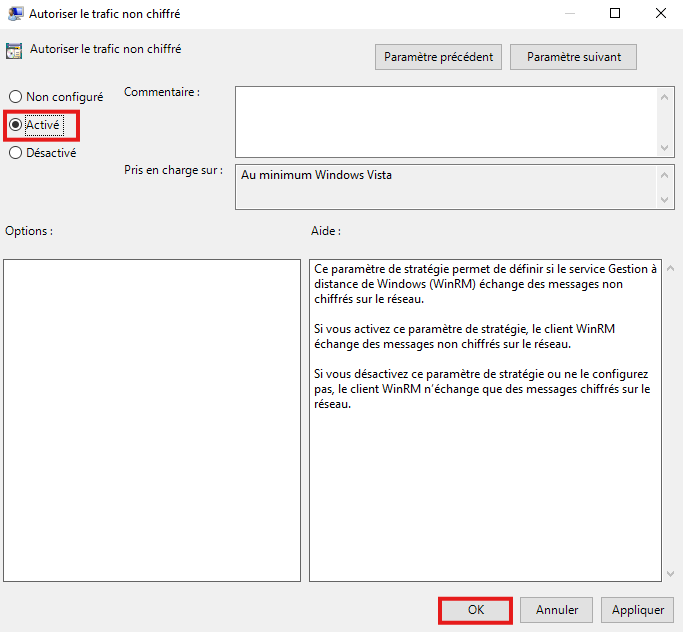Close the policy dialog with the X
Image resolution: width=683 pixels, height=632 pixels.
(660, 14)
